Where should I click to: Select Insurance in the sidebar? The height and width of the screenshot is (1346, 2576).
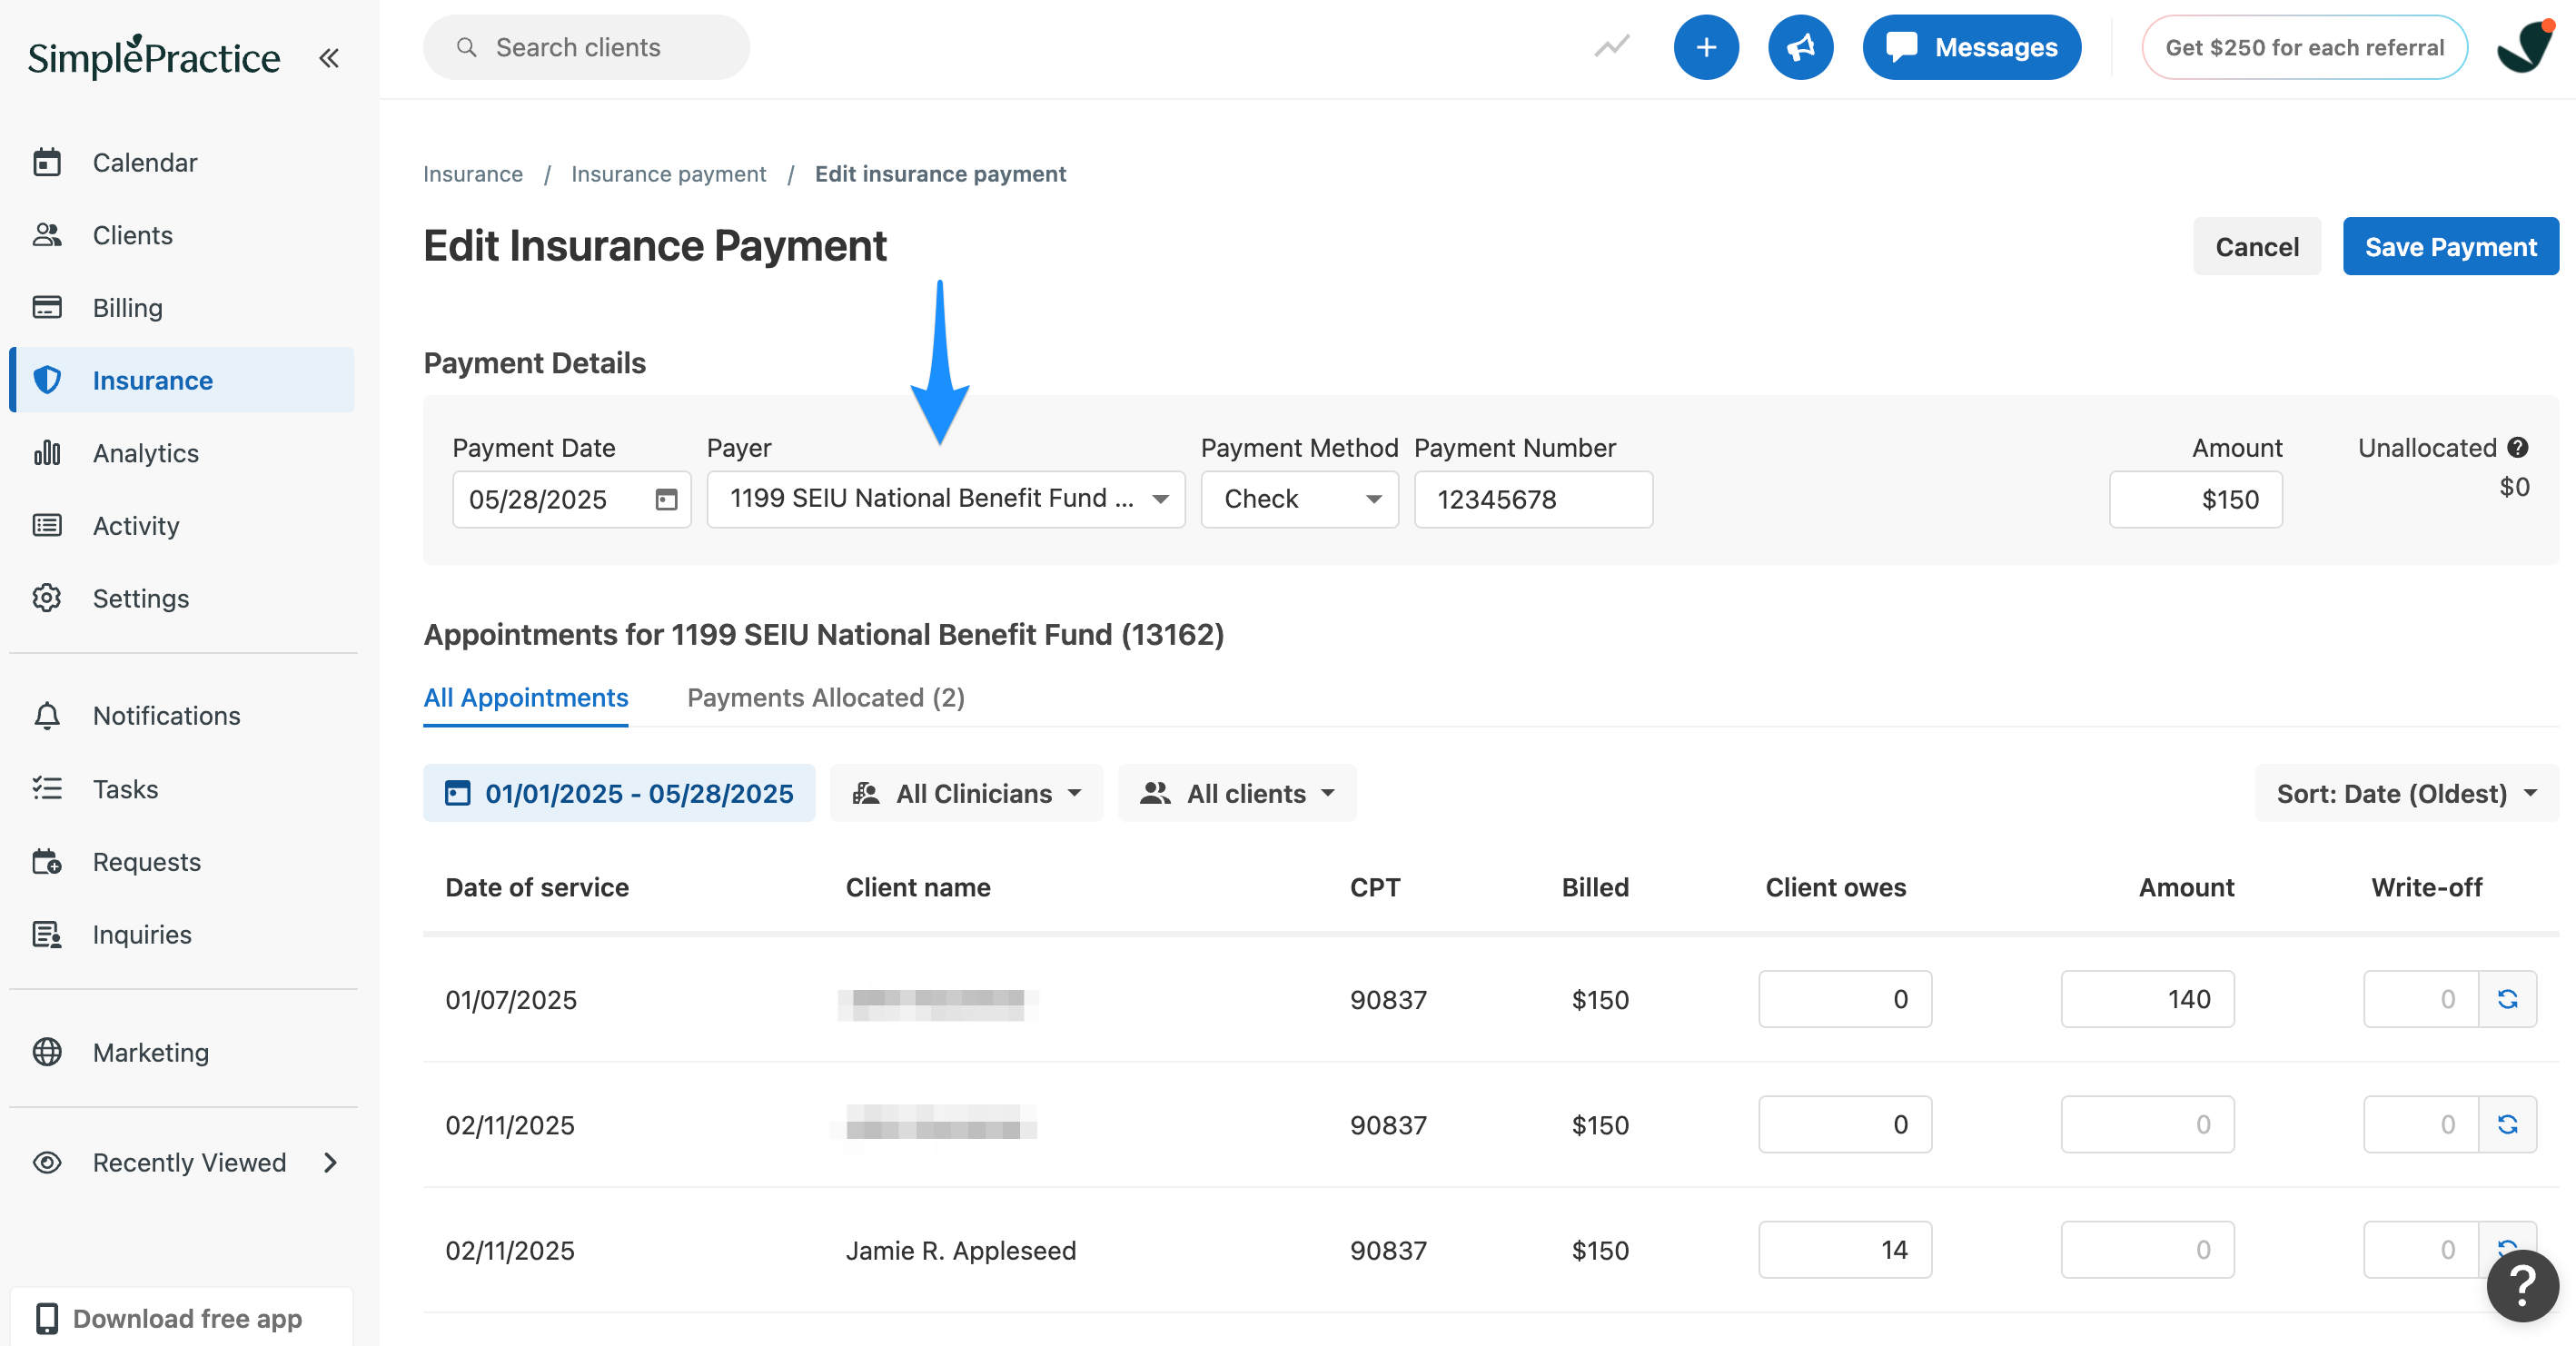(x=182, y=380)
